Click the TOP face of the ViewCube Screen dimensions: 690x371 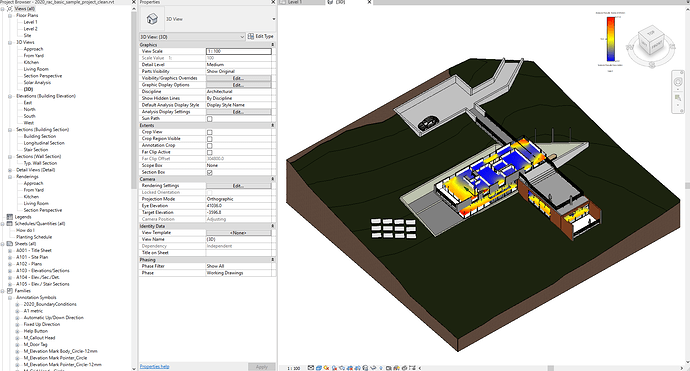coord(650,33)
